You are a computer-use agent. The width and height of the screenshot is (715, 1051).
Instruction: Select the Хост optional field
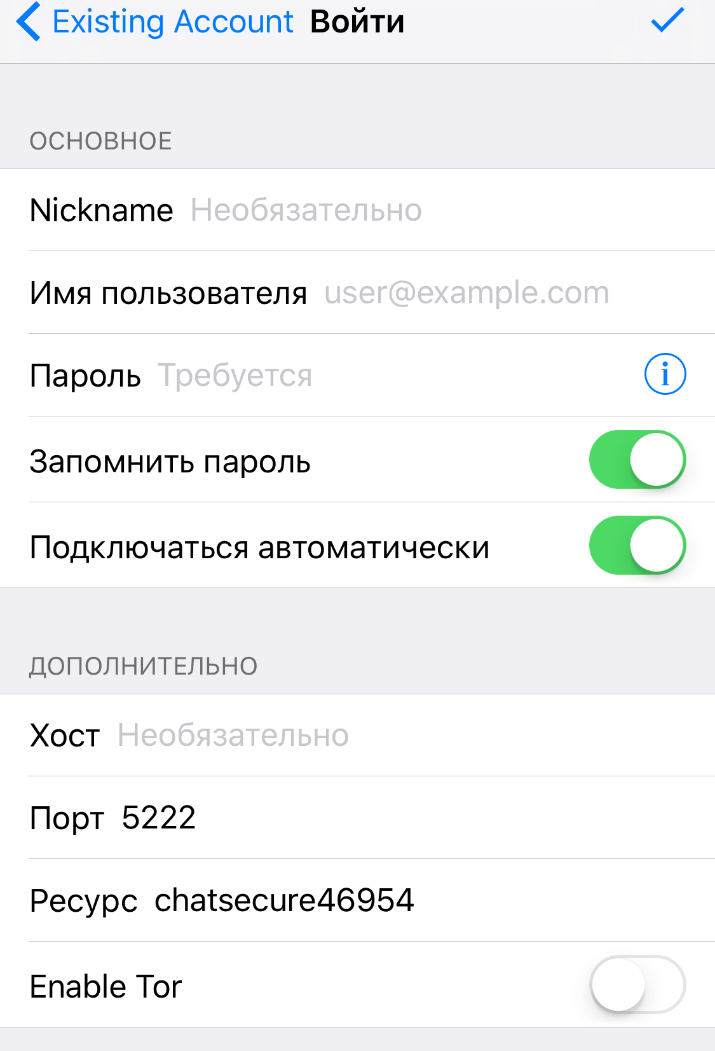coord(415,735)
